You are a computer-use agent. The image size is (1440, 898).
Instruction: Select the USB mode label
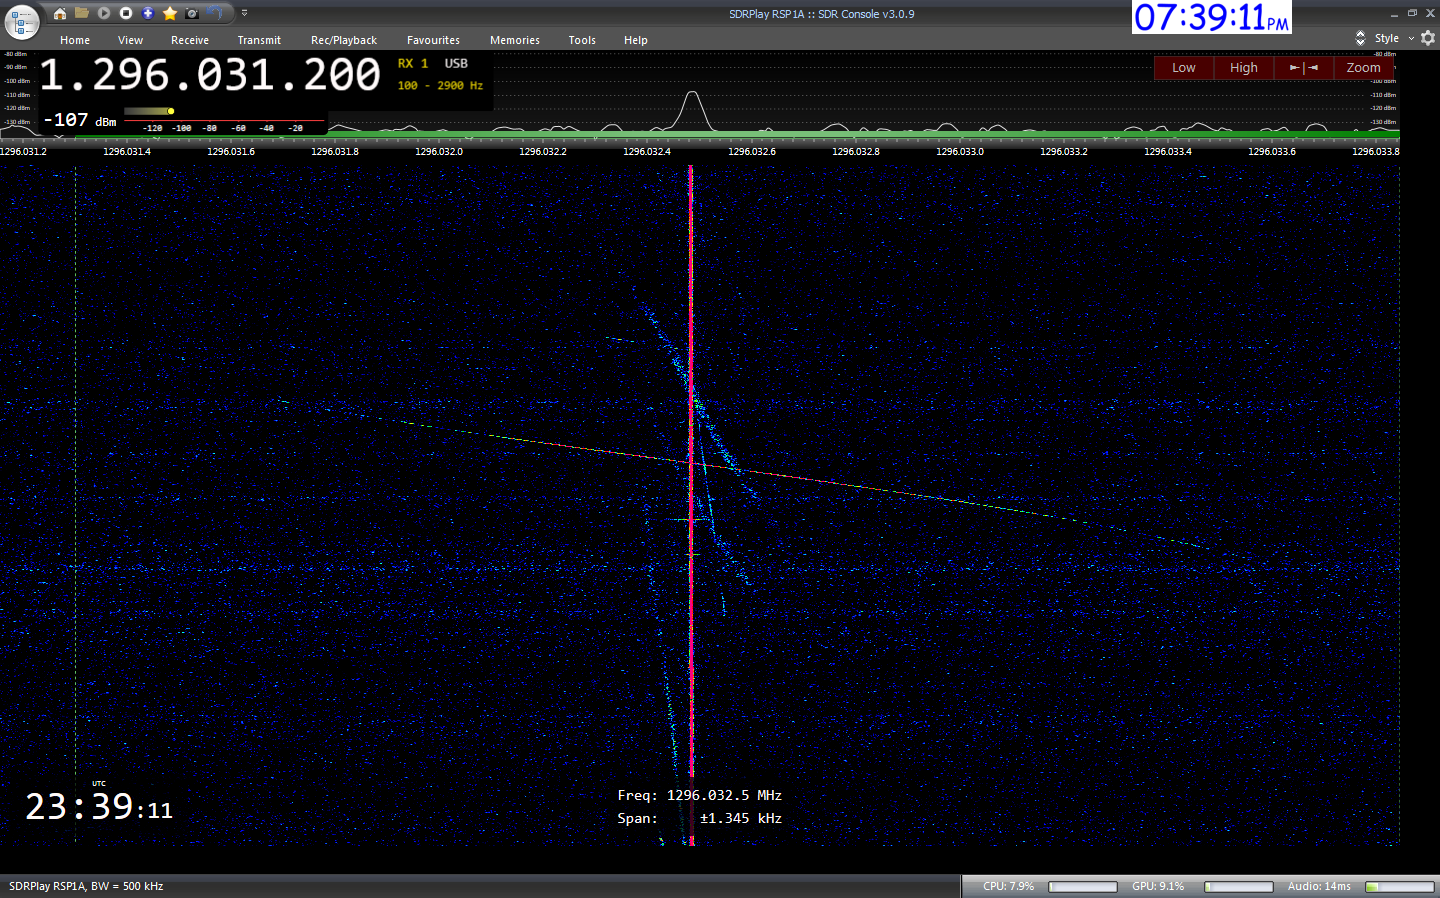[456, 63]
